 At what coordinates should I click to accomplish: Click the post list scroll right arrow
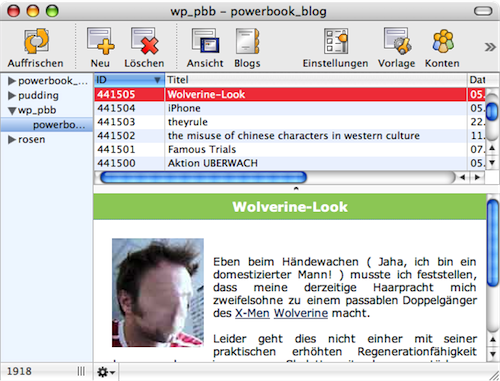point(477,177)
